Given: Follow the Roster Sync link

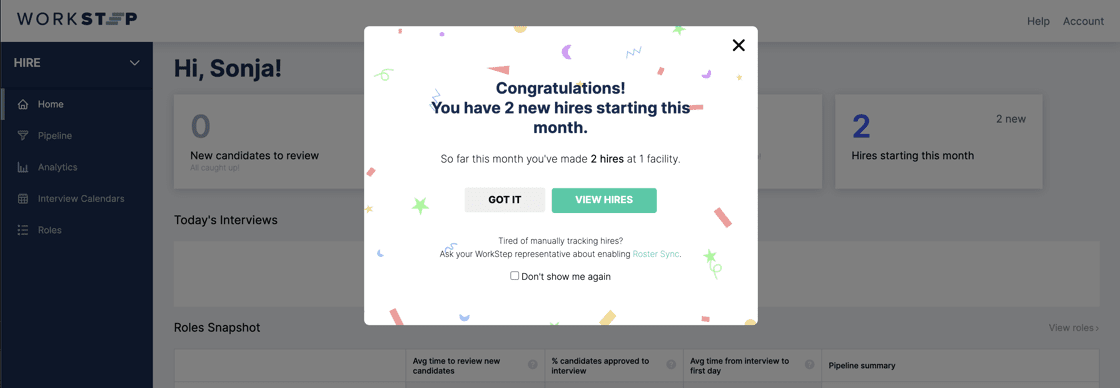Looking at the screenshot, I should point(656,254).
